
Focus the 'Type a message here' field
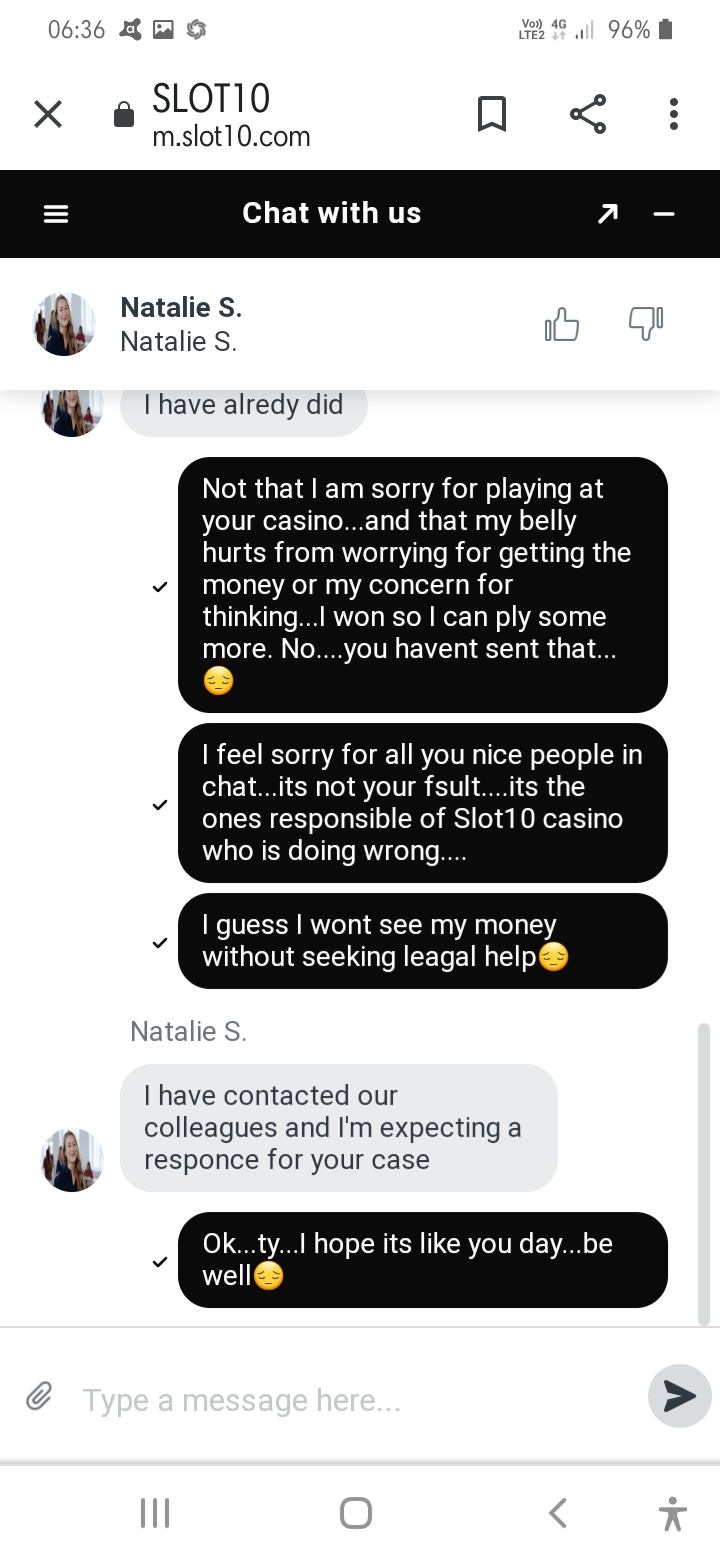(x=350, y=1400)
